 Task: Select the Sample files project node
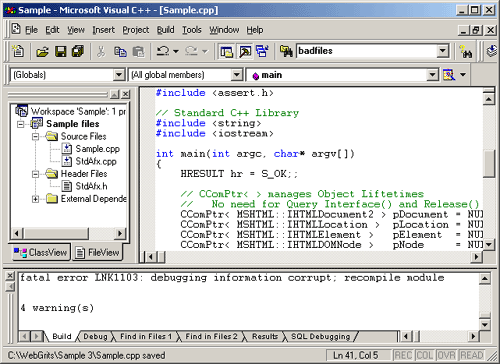tap(73, 124)
